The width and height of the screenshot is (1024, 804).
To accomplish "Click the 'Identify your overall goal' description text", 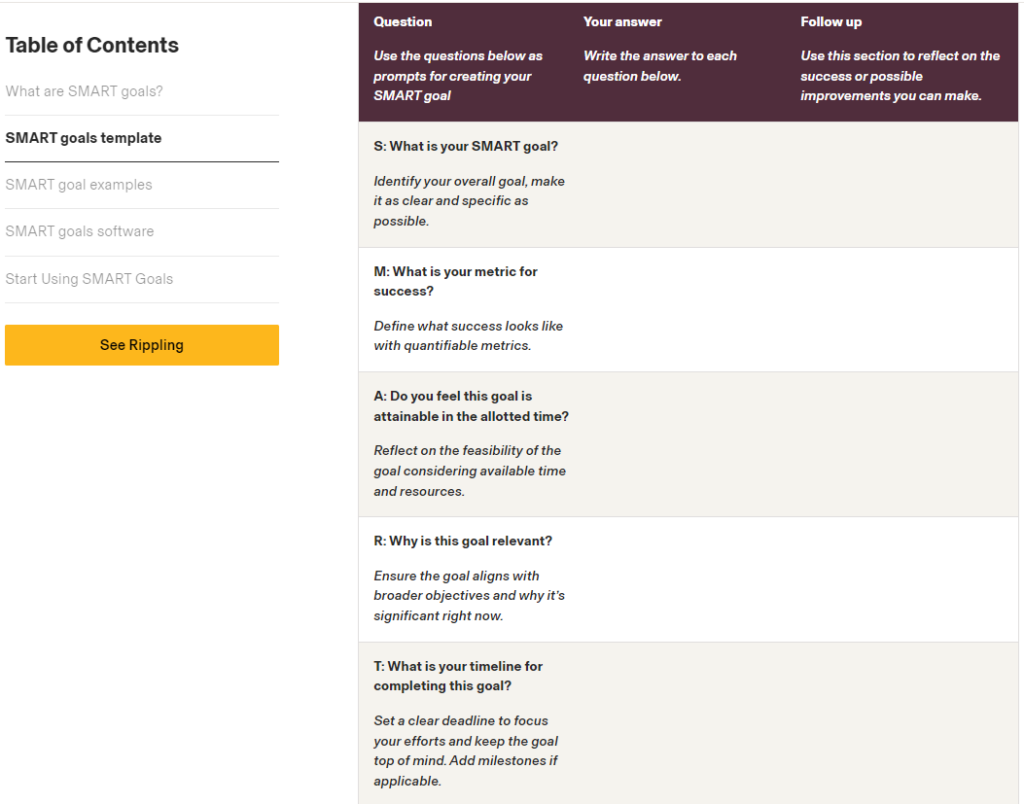I will pos(469,201).
